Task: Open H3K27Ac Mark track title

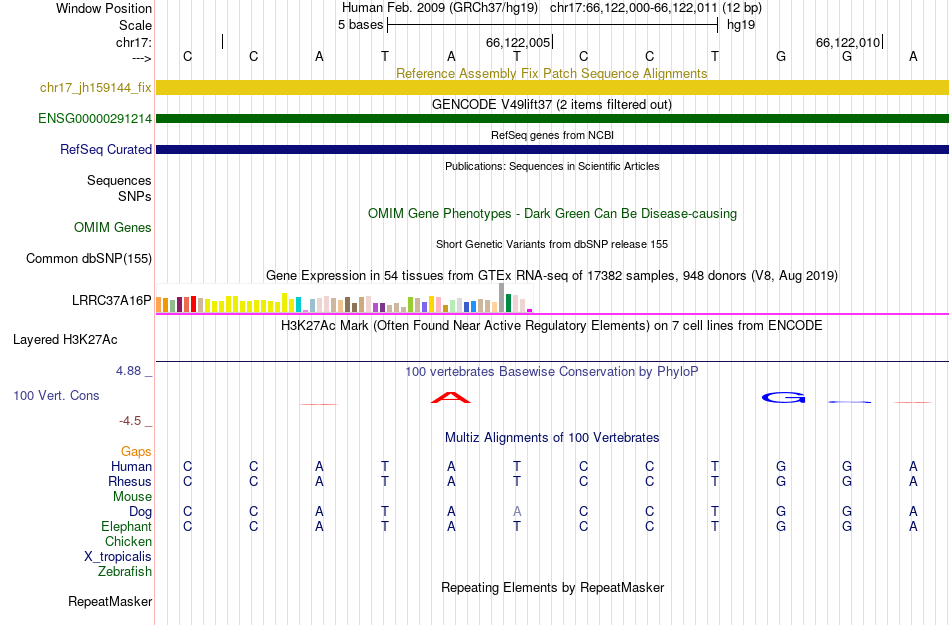Action: point(551,325)
